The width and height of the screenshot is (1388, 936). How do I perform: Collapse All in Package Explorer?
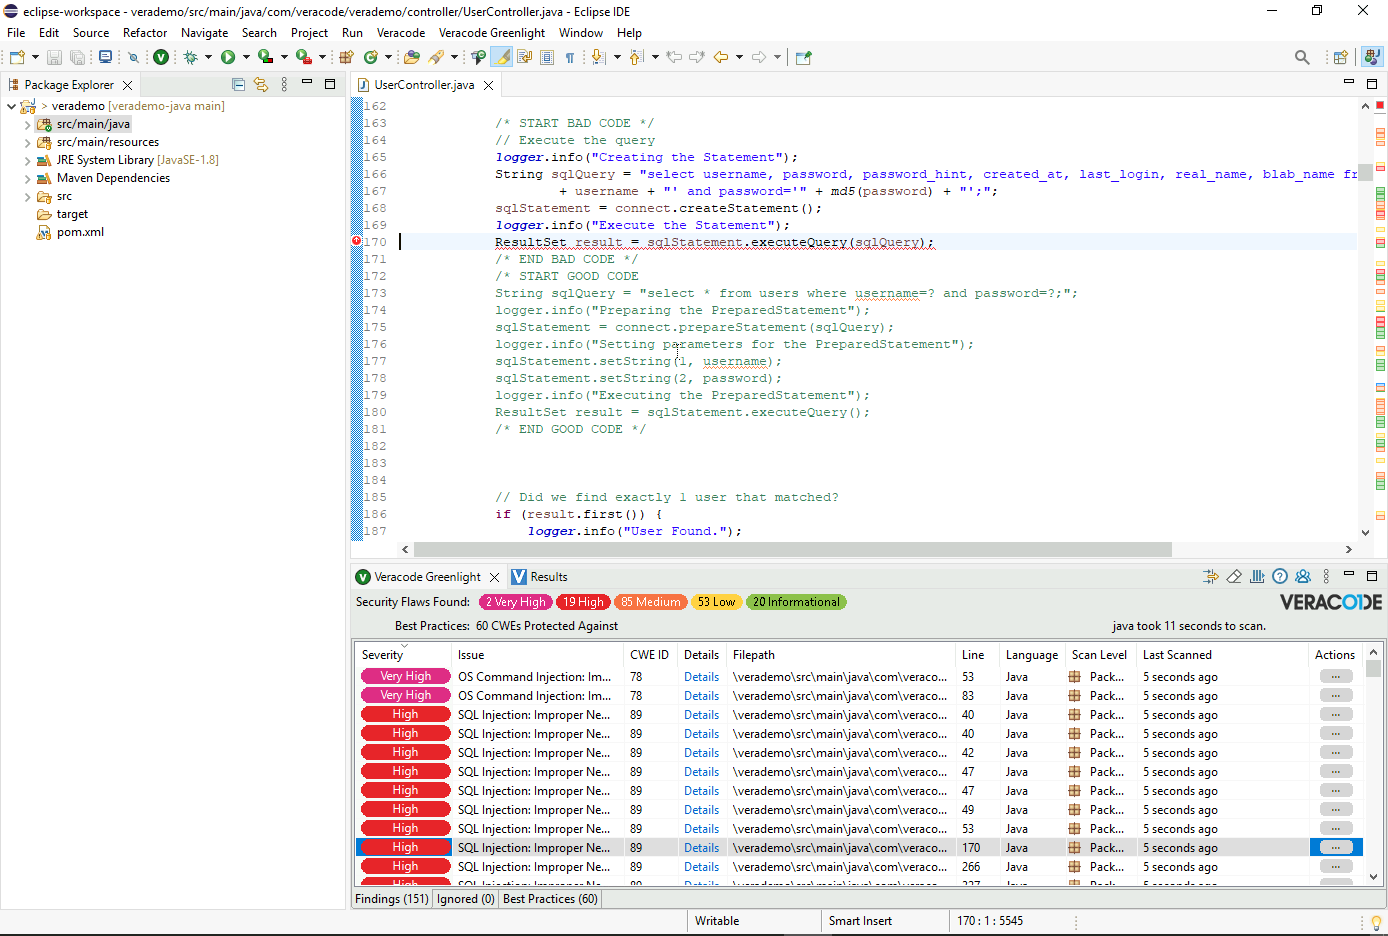tap(238, 85)
